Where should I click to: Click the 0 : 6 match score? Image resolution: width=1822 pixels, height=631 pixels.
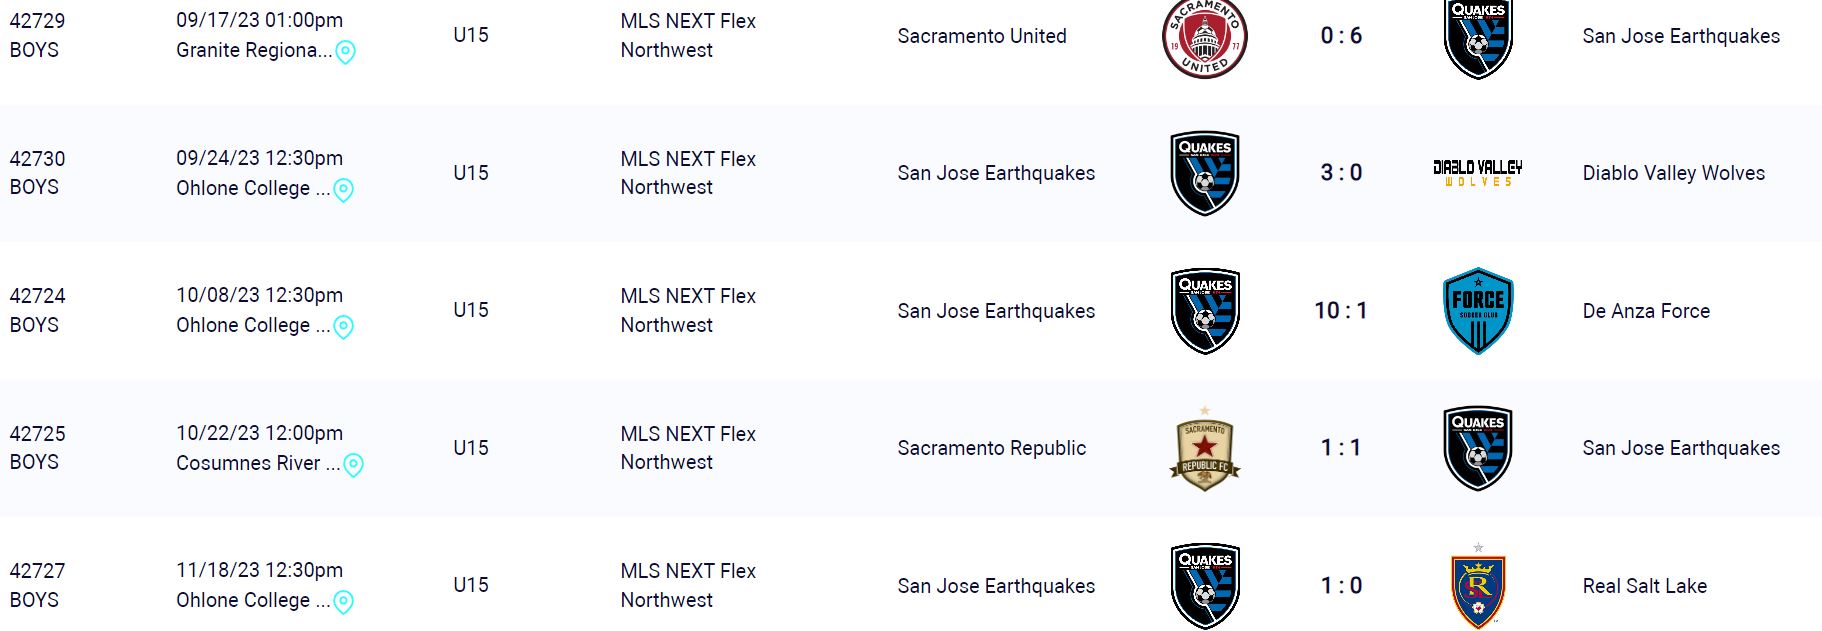click(1341, 36)
